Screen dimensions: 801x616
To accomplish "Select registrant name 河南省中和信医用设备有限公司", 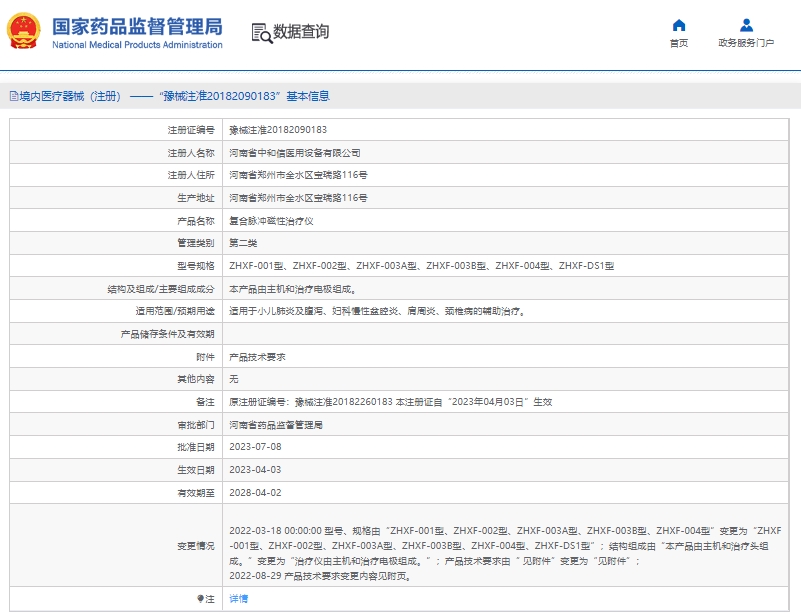I will [x=295, y=153].
